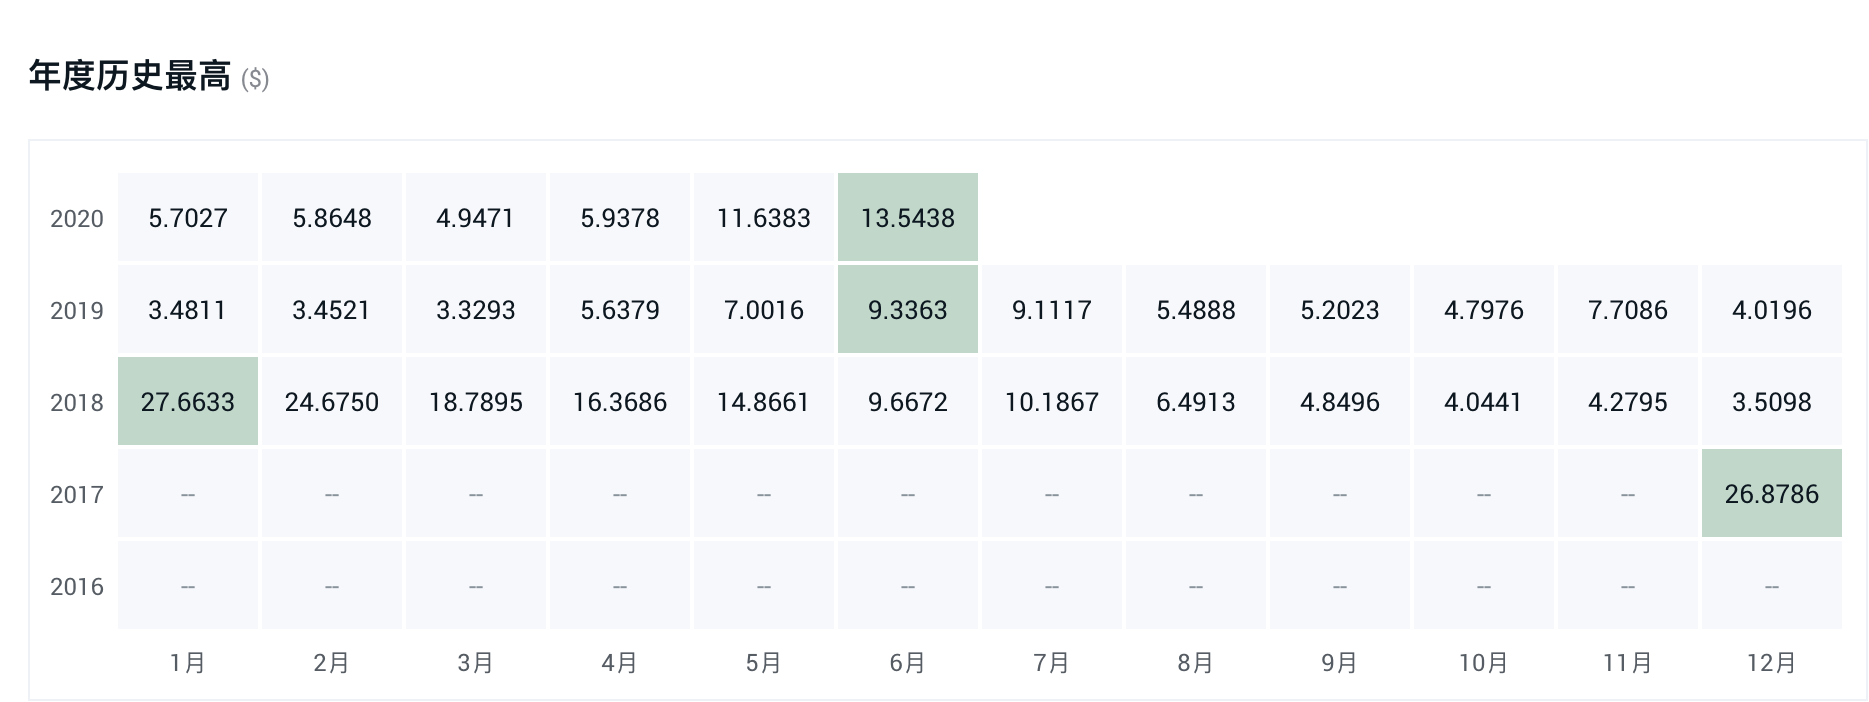Select the green 27.6633 cell in January 2018
This screenshot has width=1869, height=702.
coord(188,402)
